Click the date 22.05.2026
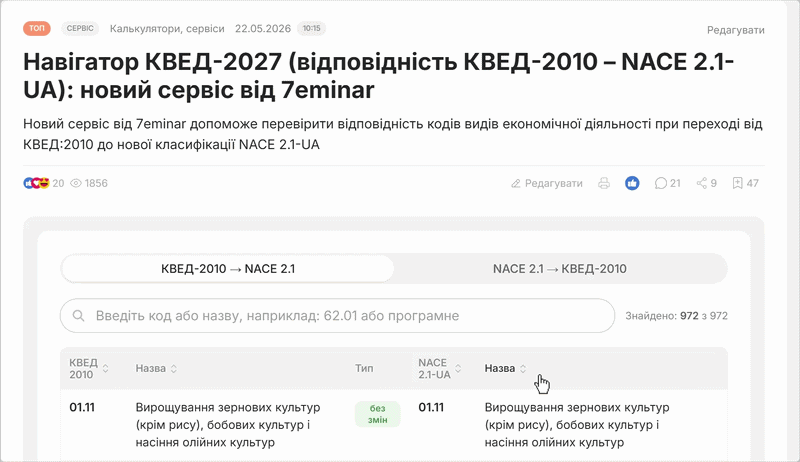This screenshot has width=800, height=462. point(263,29)
